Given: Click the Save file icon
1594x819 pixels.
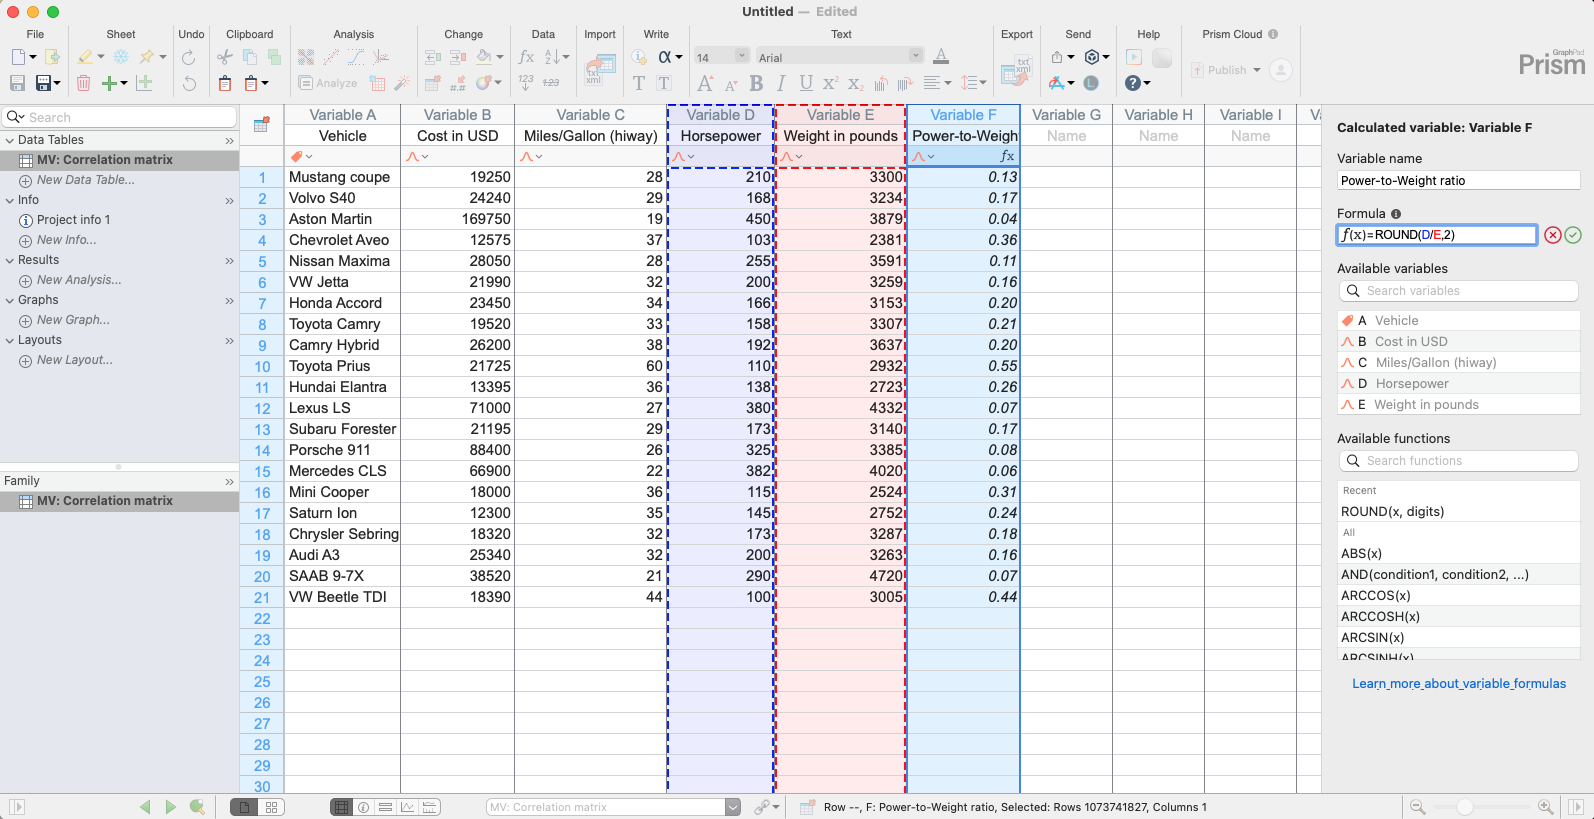Looking at the screenshot, I should point(18,83).
